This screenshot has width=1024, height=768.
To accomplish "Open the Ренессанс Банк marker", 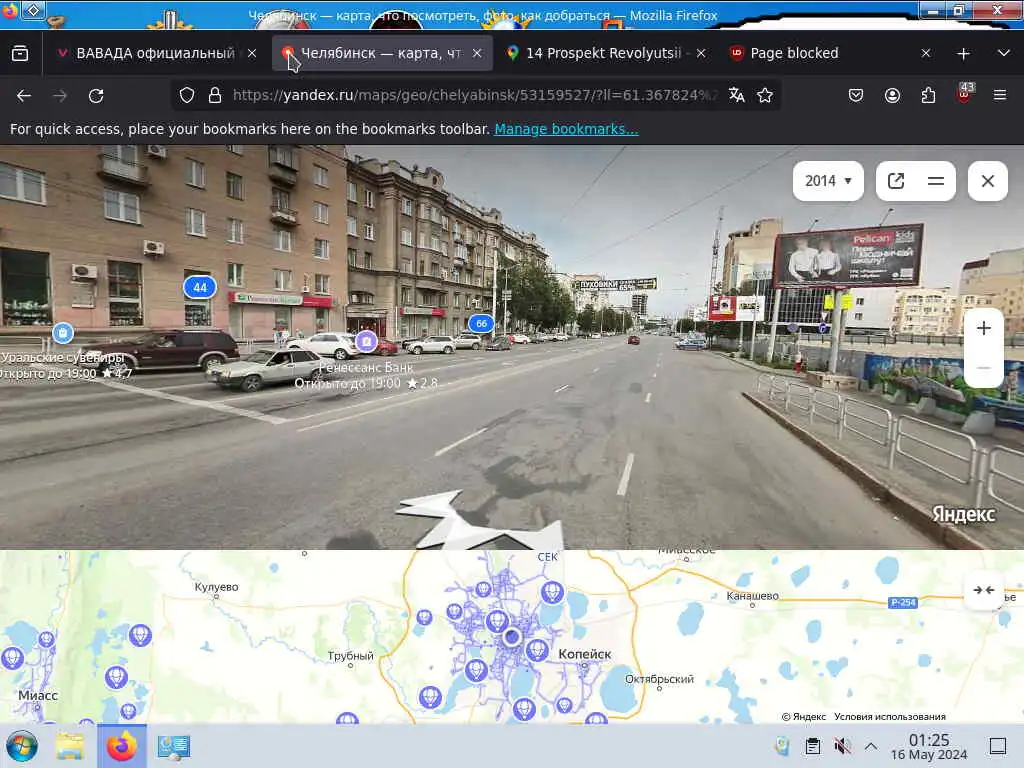I will tap(366, 341).
